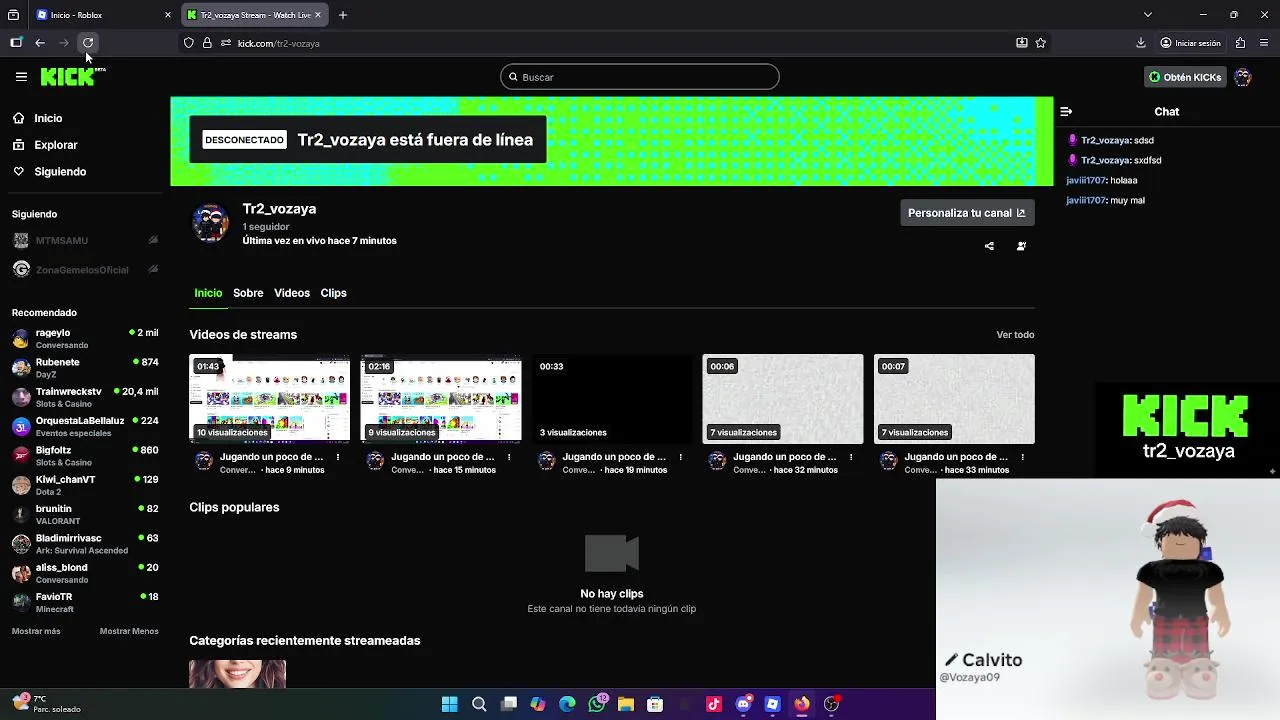Click Personaliza tu canal button

coord(967,213)
